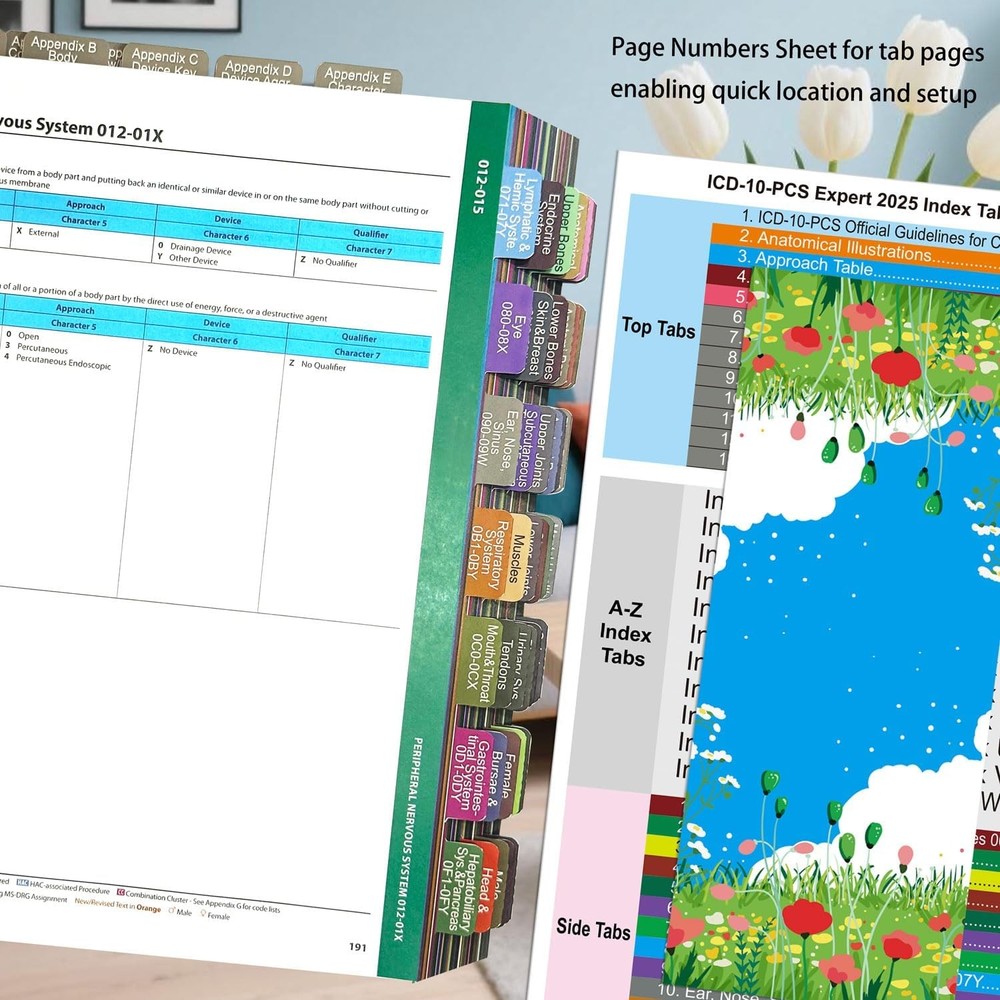Select the Appendix B Body top tab
The height and width of the screenshot is (1000, 1000).
63,48
